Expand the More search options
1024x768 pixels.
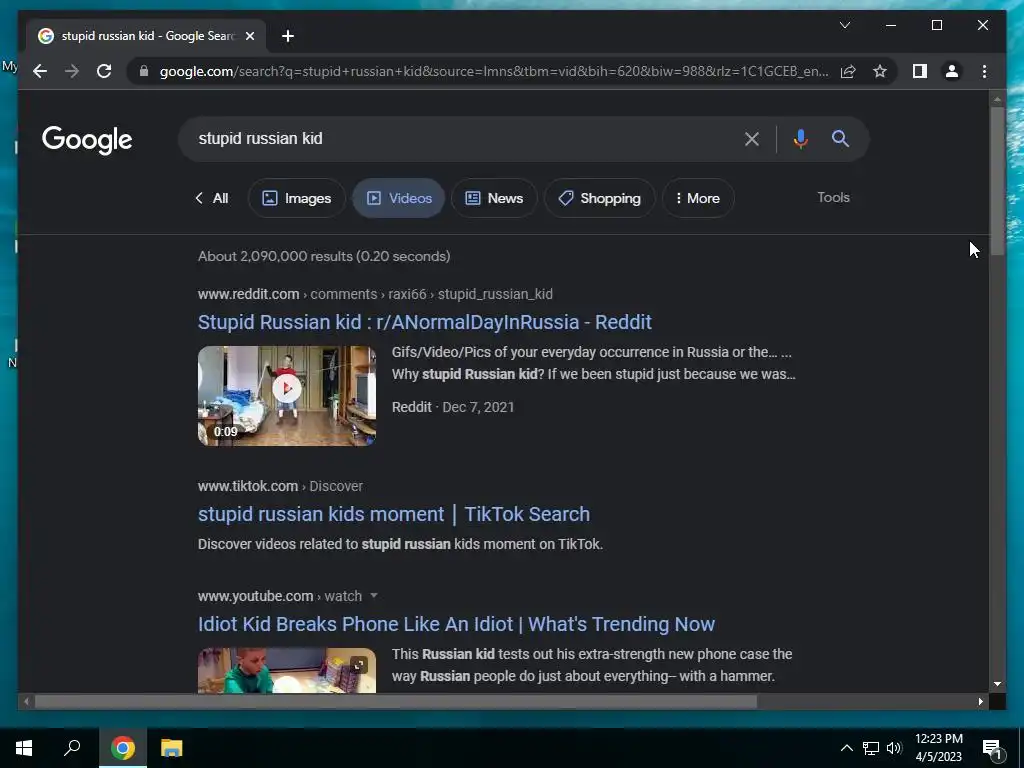click(698, 198)
